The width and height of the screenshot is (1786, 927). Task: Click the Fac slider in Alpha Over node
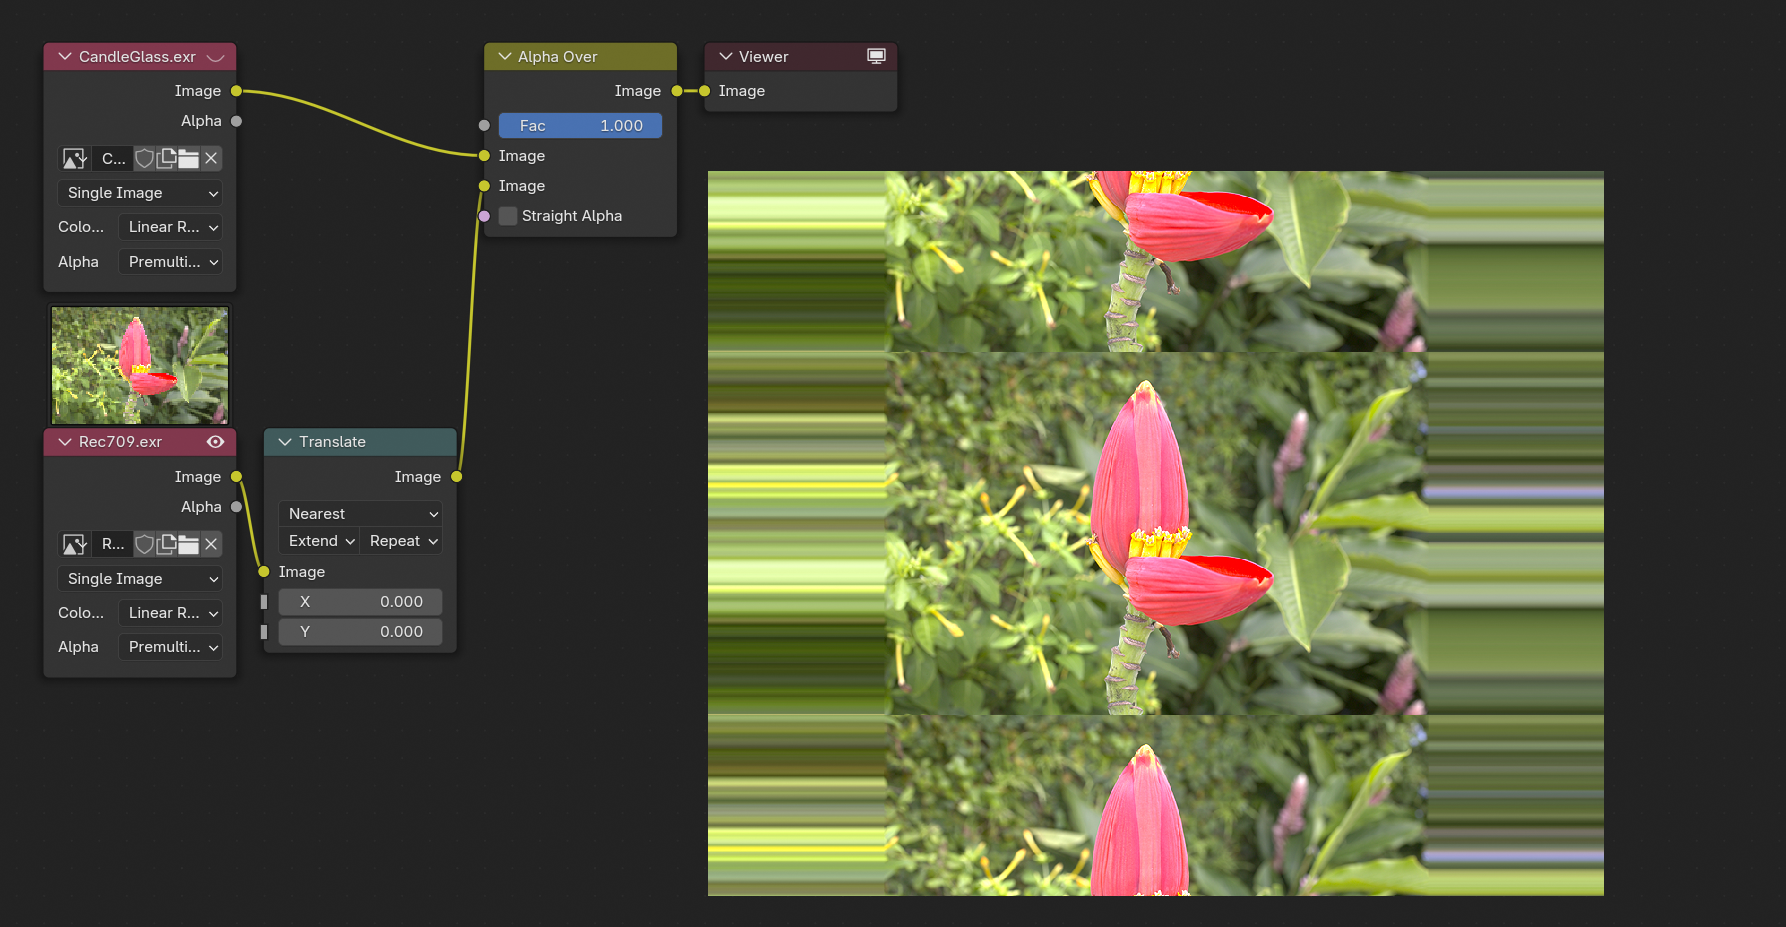tap(580, 126)
